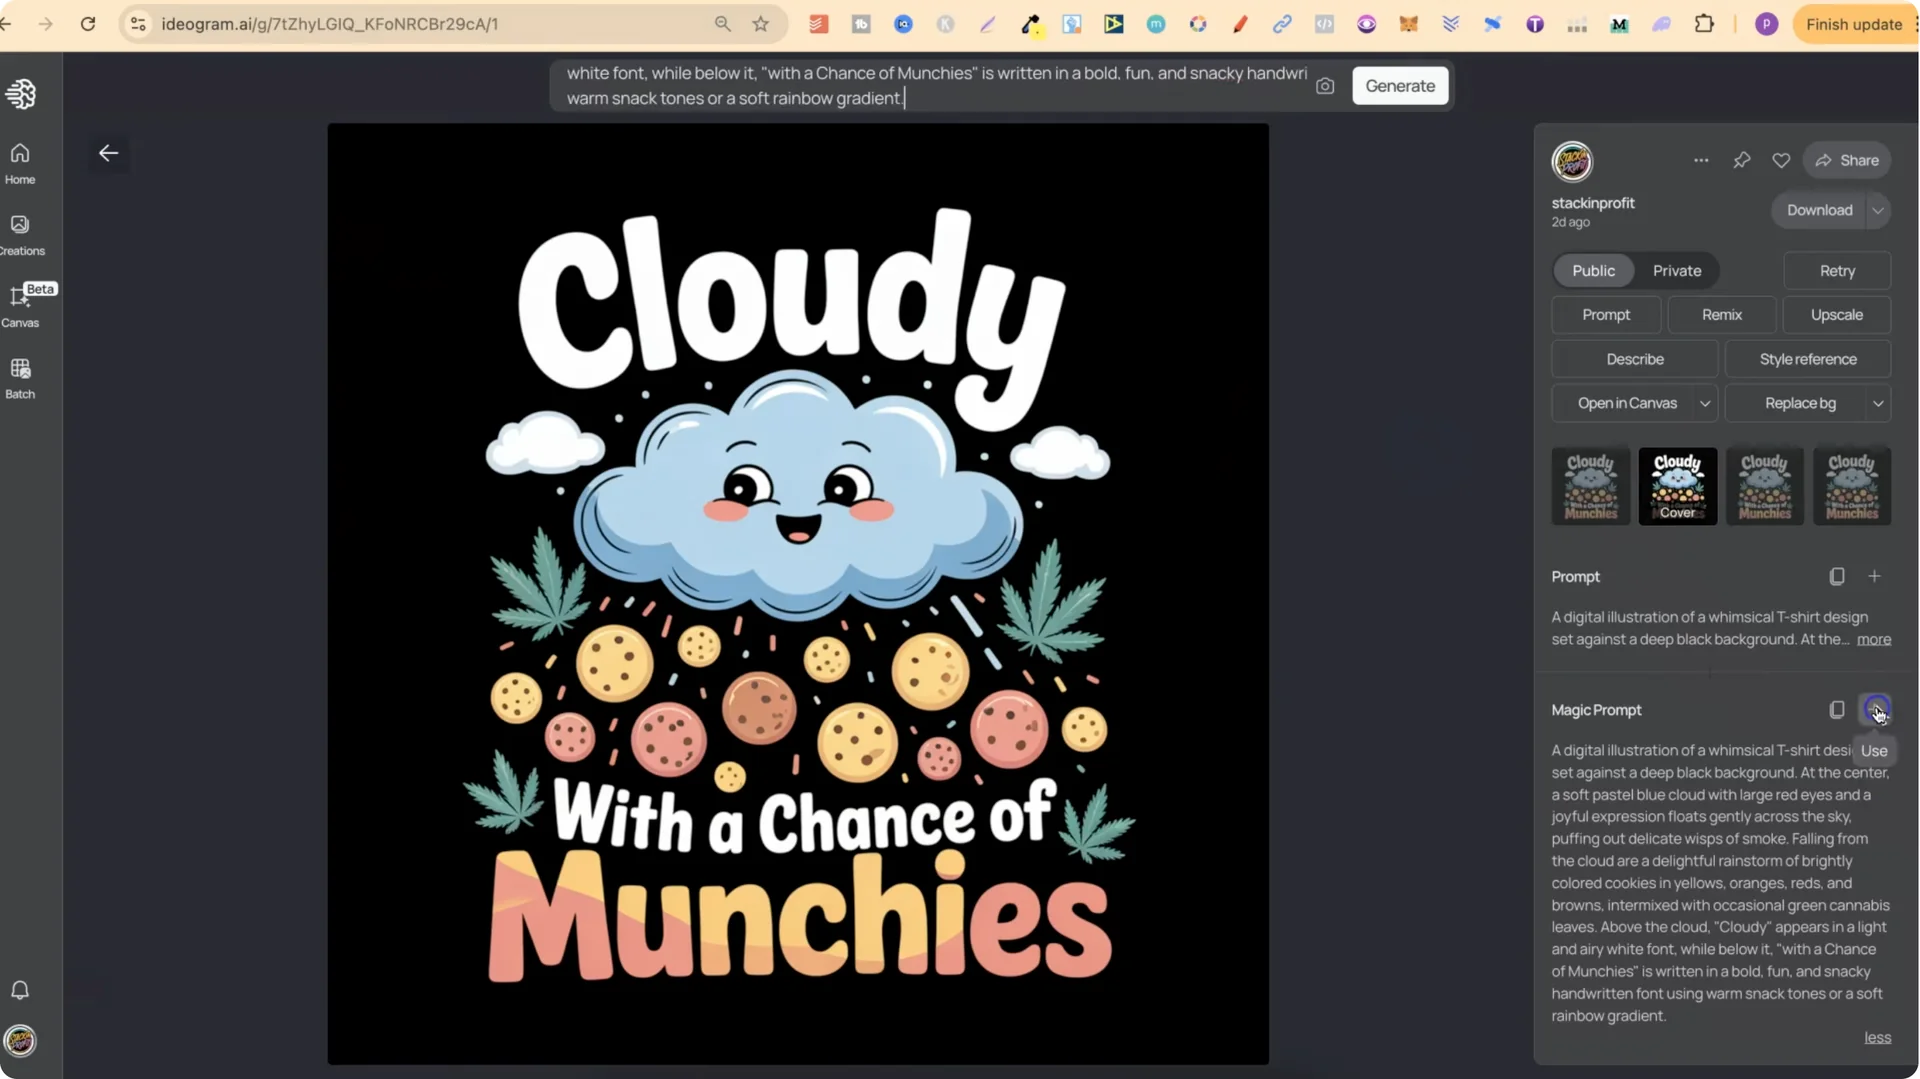1920x1079 pixels.
Task: Pin the image using the pin icon
Action: coord(1742,160)
